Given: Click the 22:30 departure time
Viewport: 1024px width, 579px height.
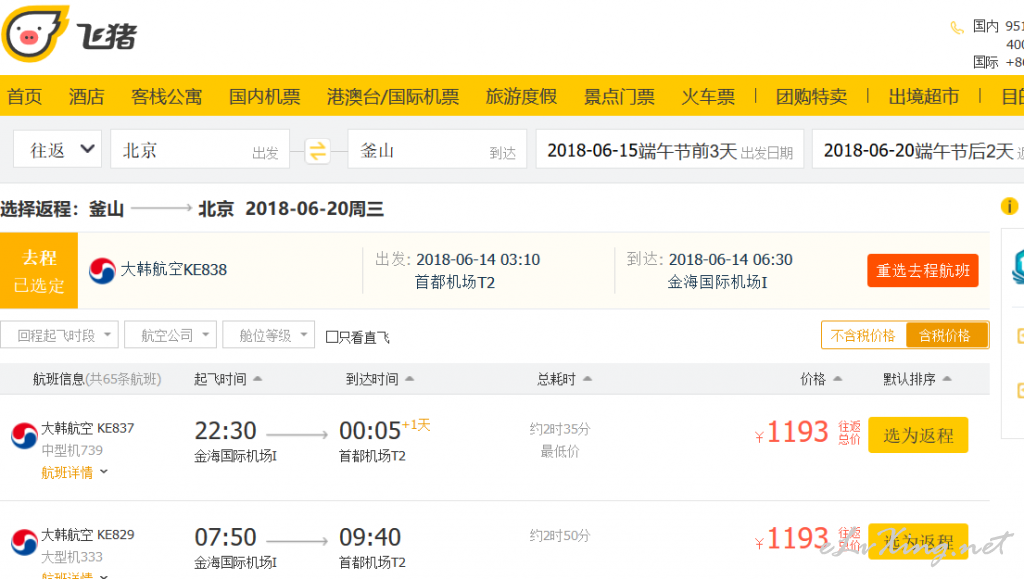Looking at the screenshot, I should pos(225,431).
